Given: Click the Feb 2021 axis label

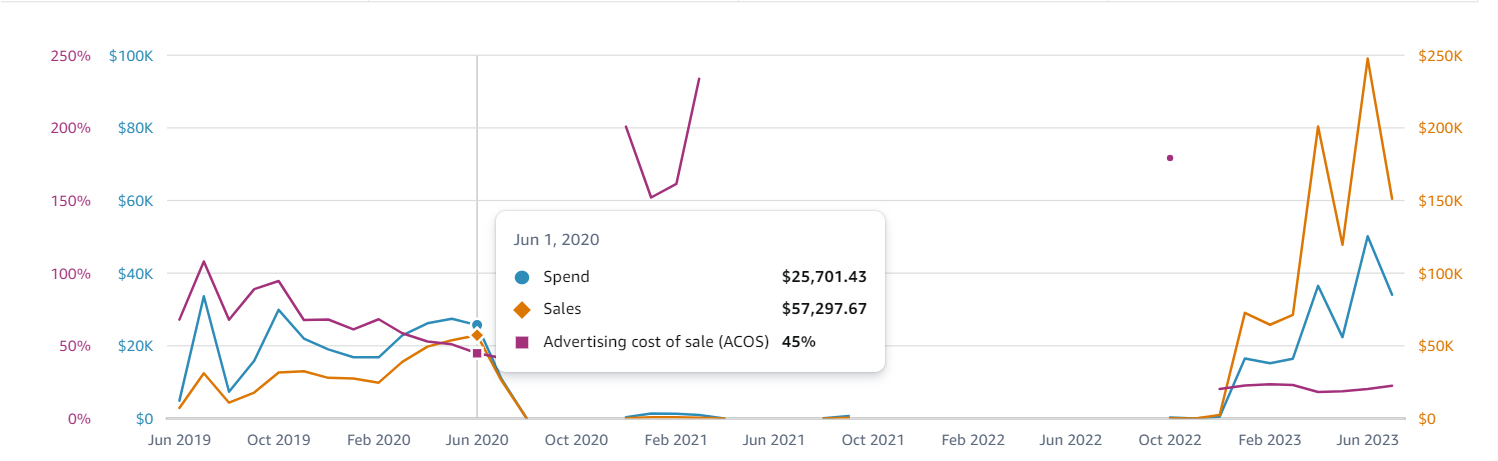Looking at the screenshot, I should 676,440.
